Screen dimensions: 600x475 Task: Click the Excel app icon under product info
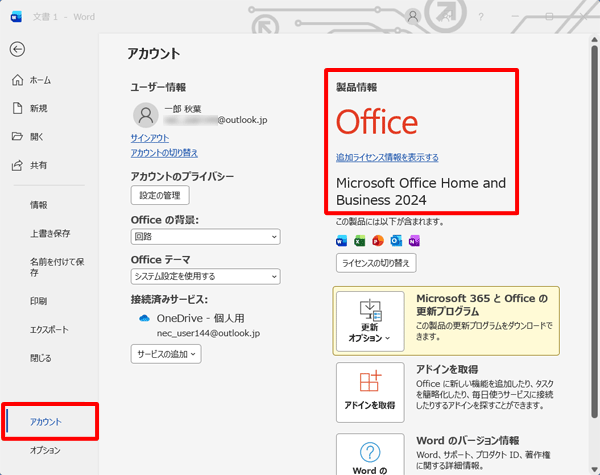point(360,241)
